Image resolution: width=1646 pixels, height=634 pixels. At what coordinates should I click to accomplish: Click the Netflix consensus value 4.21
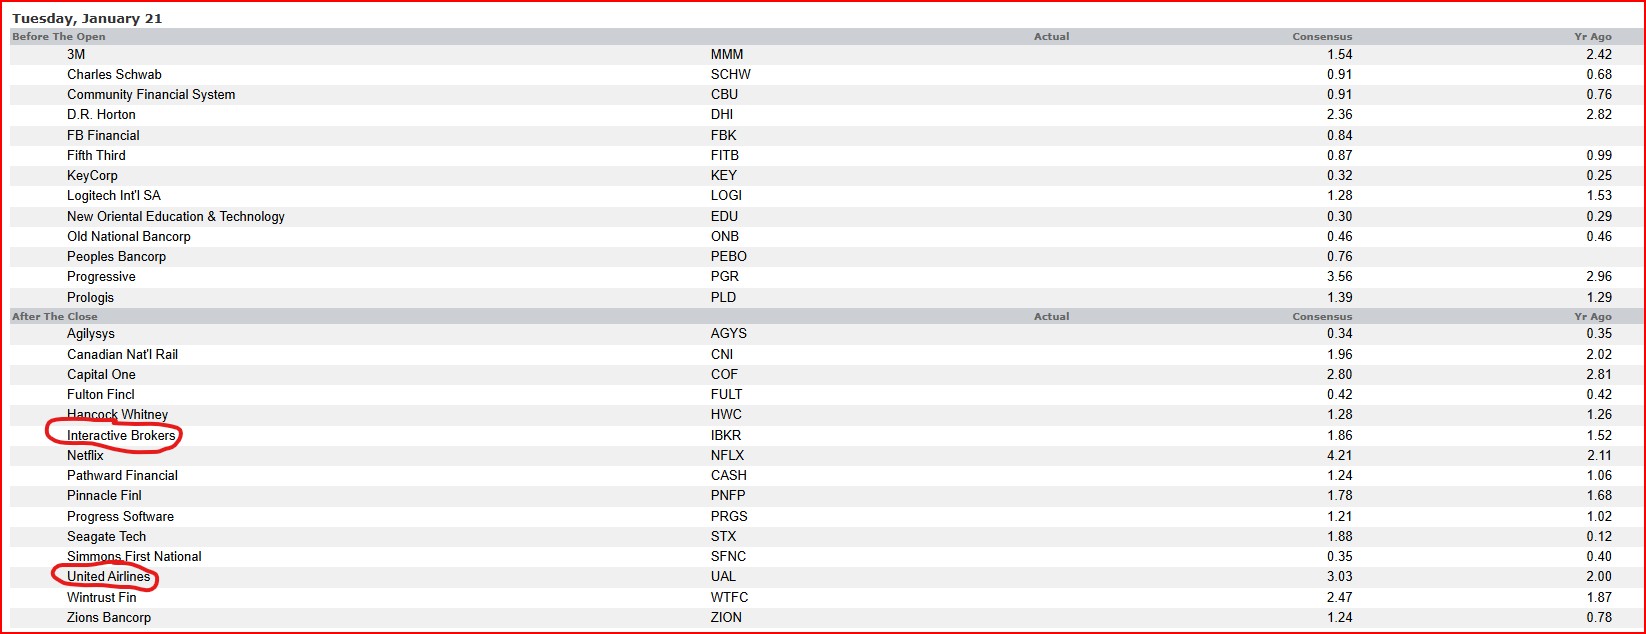coord(1338,455)
